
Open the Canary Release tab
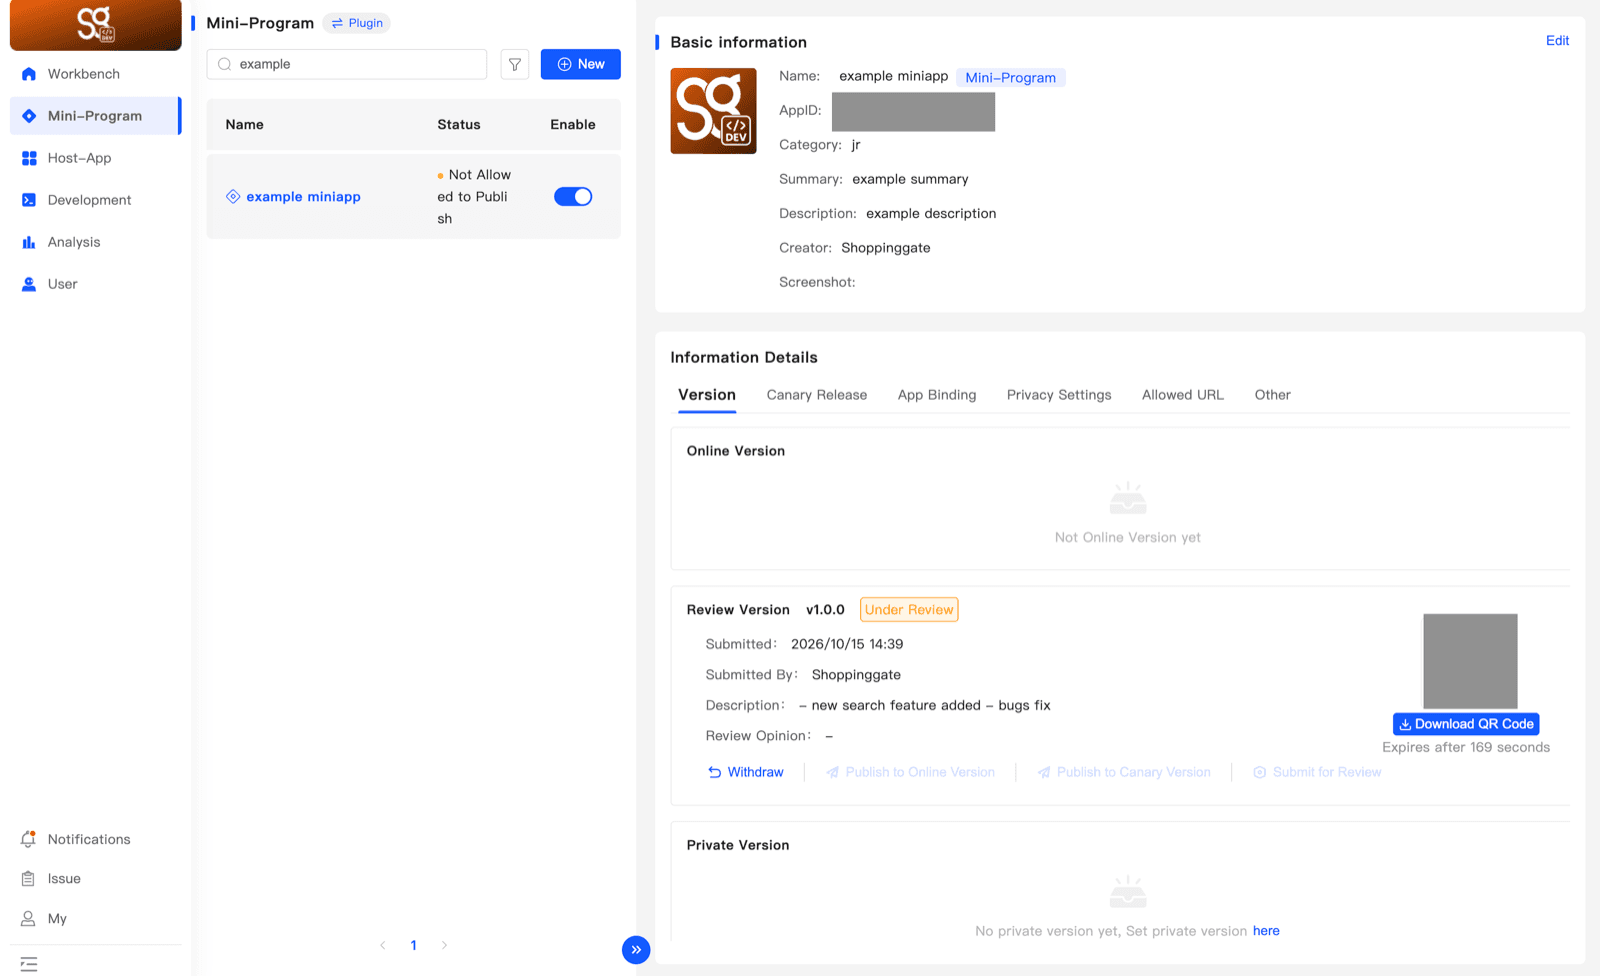(817, 395)
